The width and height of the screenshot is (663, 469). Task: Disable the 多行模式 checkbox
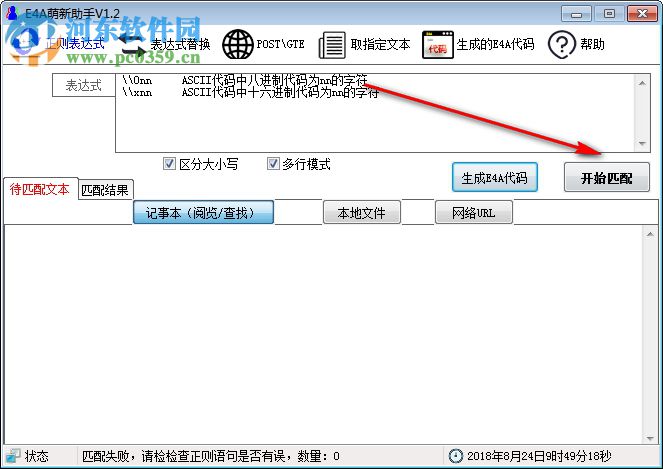point(273,163)
